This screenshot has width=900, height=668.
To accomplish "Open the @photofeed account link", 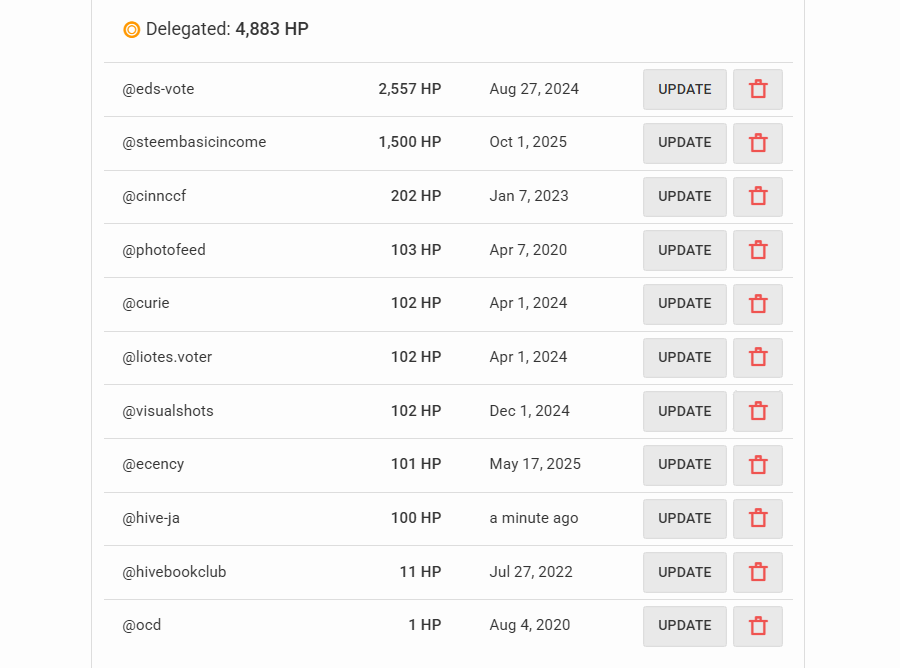I will pos(164,250).
